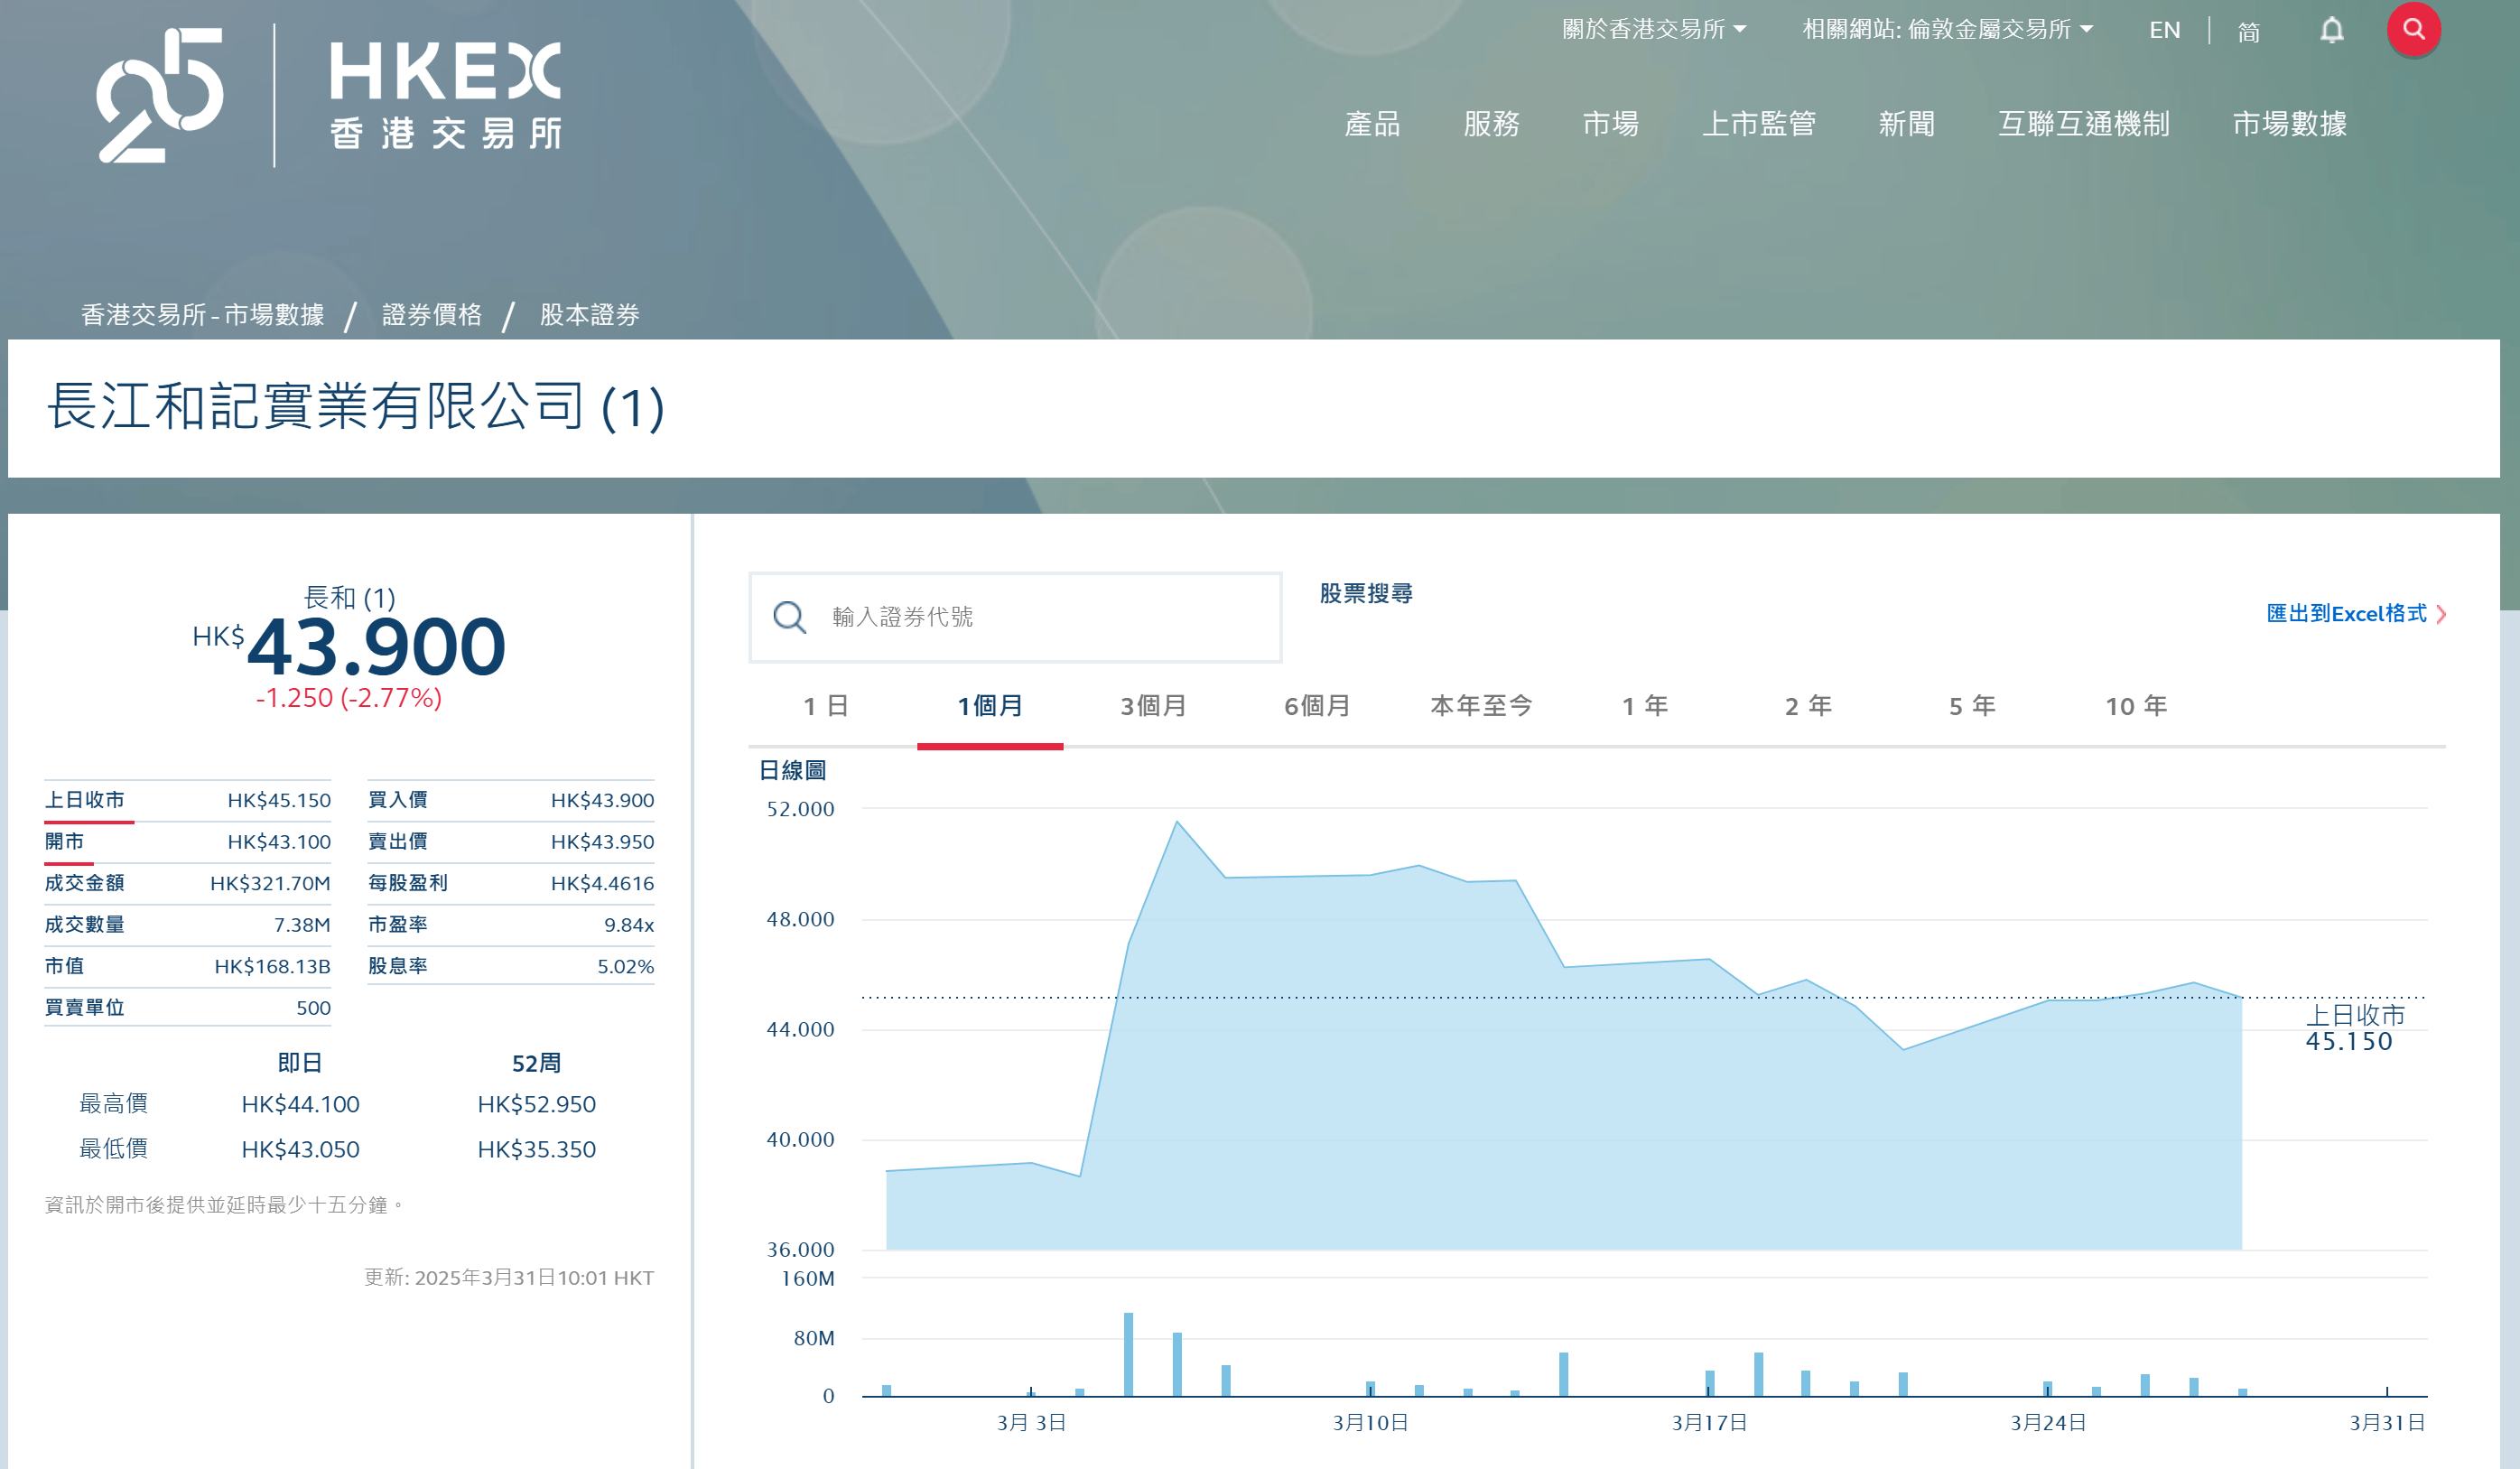Click the chart peak near 52.000
This screenshot has width=2520, height=1469.
point(1177,822)
